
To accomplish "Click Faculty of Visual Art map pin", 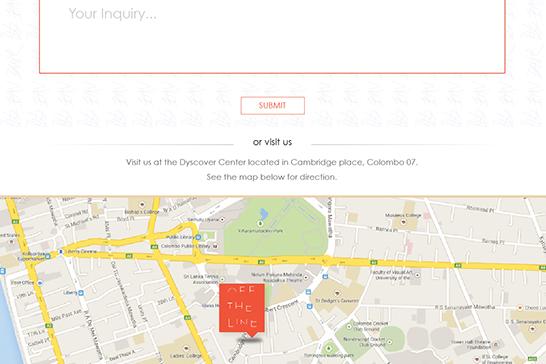I will point(417,275).
